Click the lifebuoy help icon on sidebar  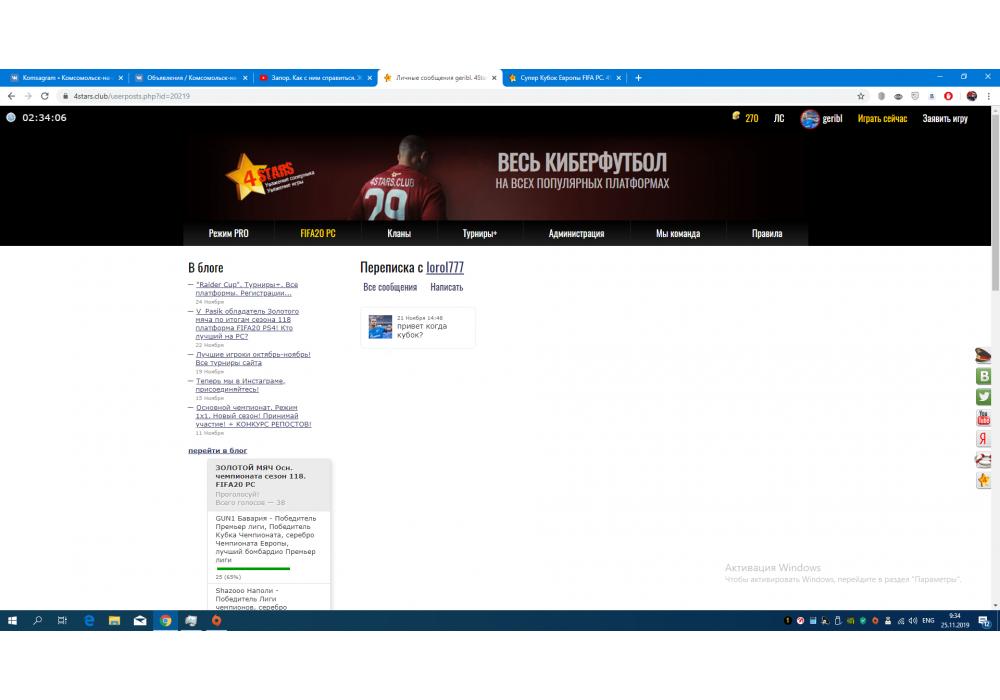click(x=984, y=460)
